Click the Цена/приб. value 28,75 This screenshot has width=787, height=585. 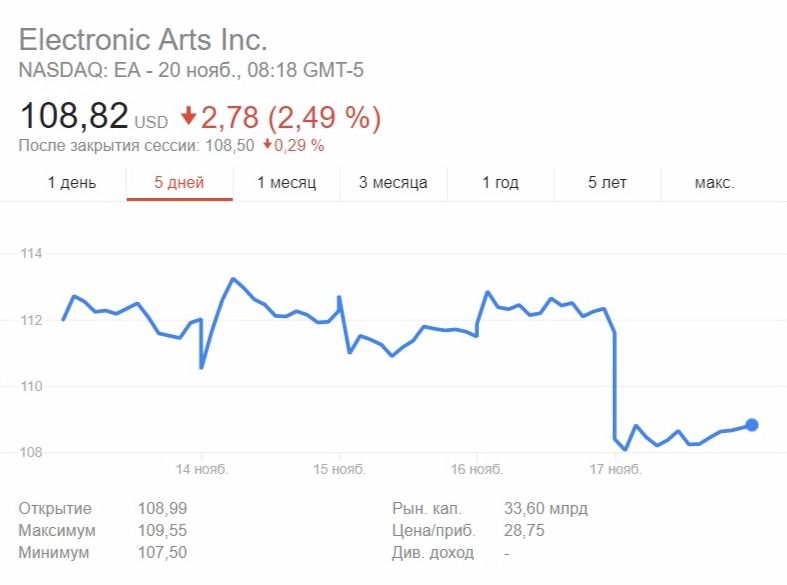coord(524,531)
